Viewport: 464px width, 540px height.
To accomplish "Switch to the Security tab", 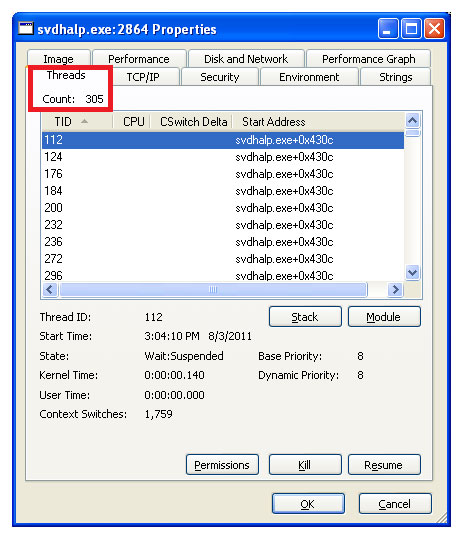I will pyautogui.click(x=220, y=77).
